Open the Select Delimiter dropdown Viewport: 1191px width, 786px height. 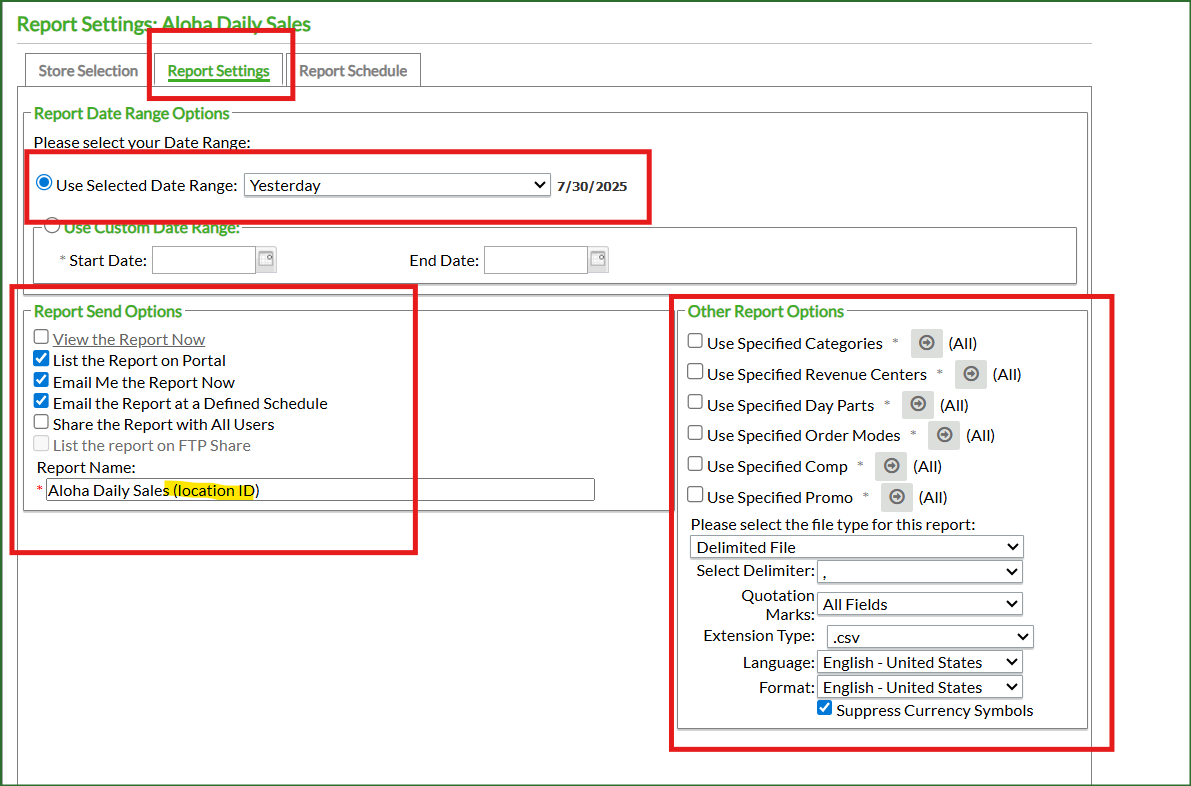click(x=920, y=571)
